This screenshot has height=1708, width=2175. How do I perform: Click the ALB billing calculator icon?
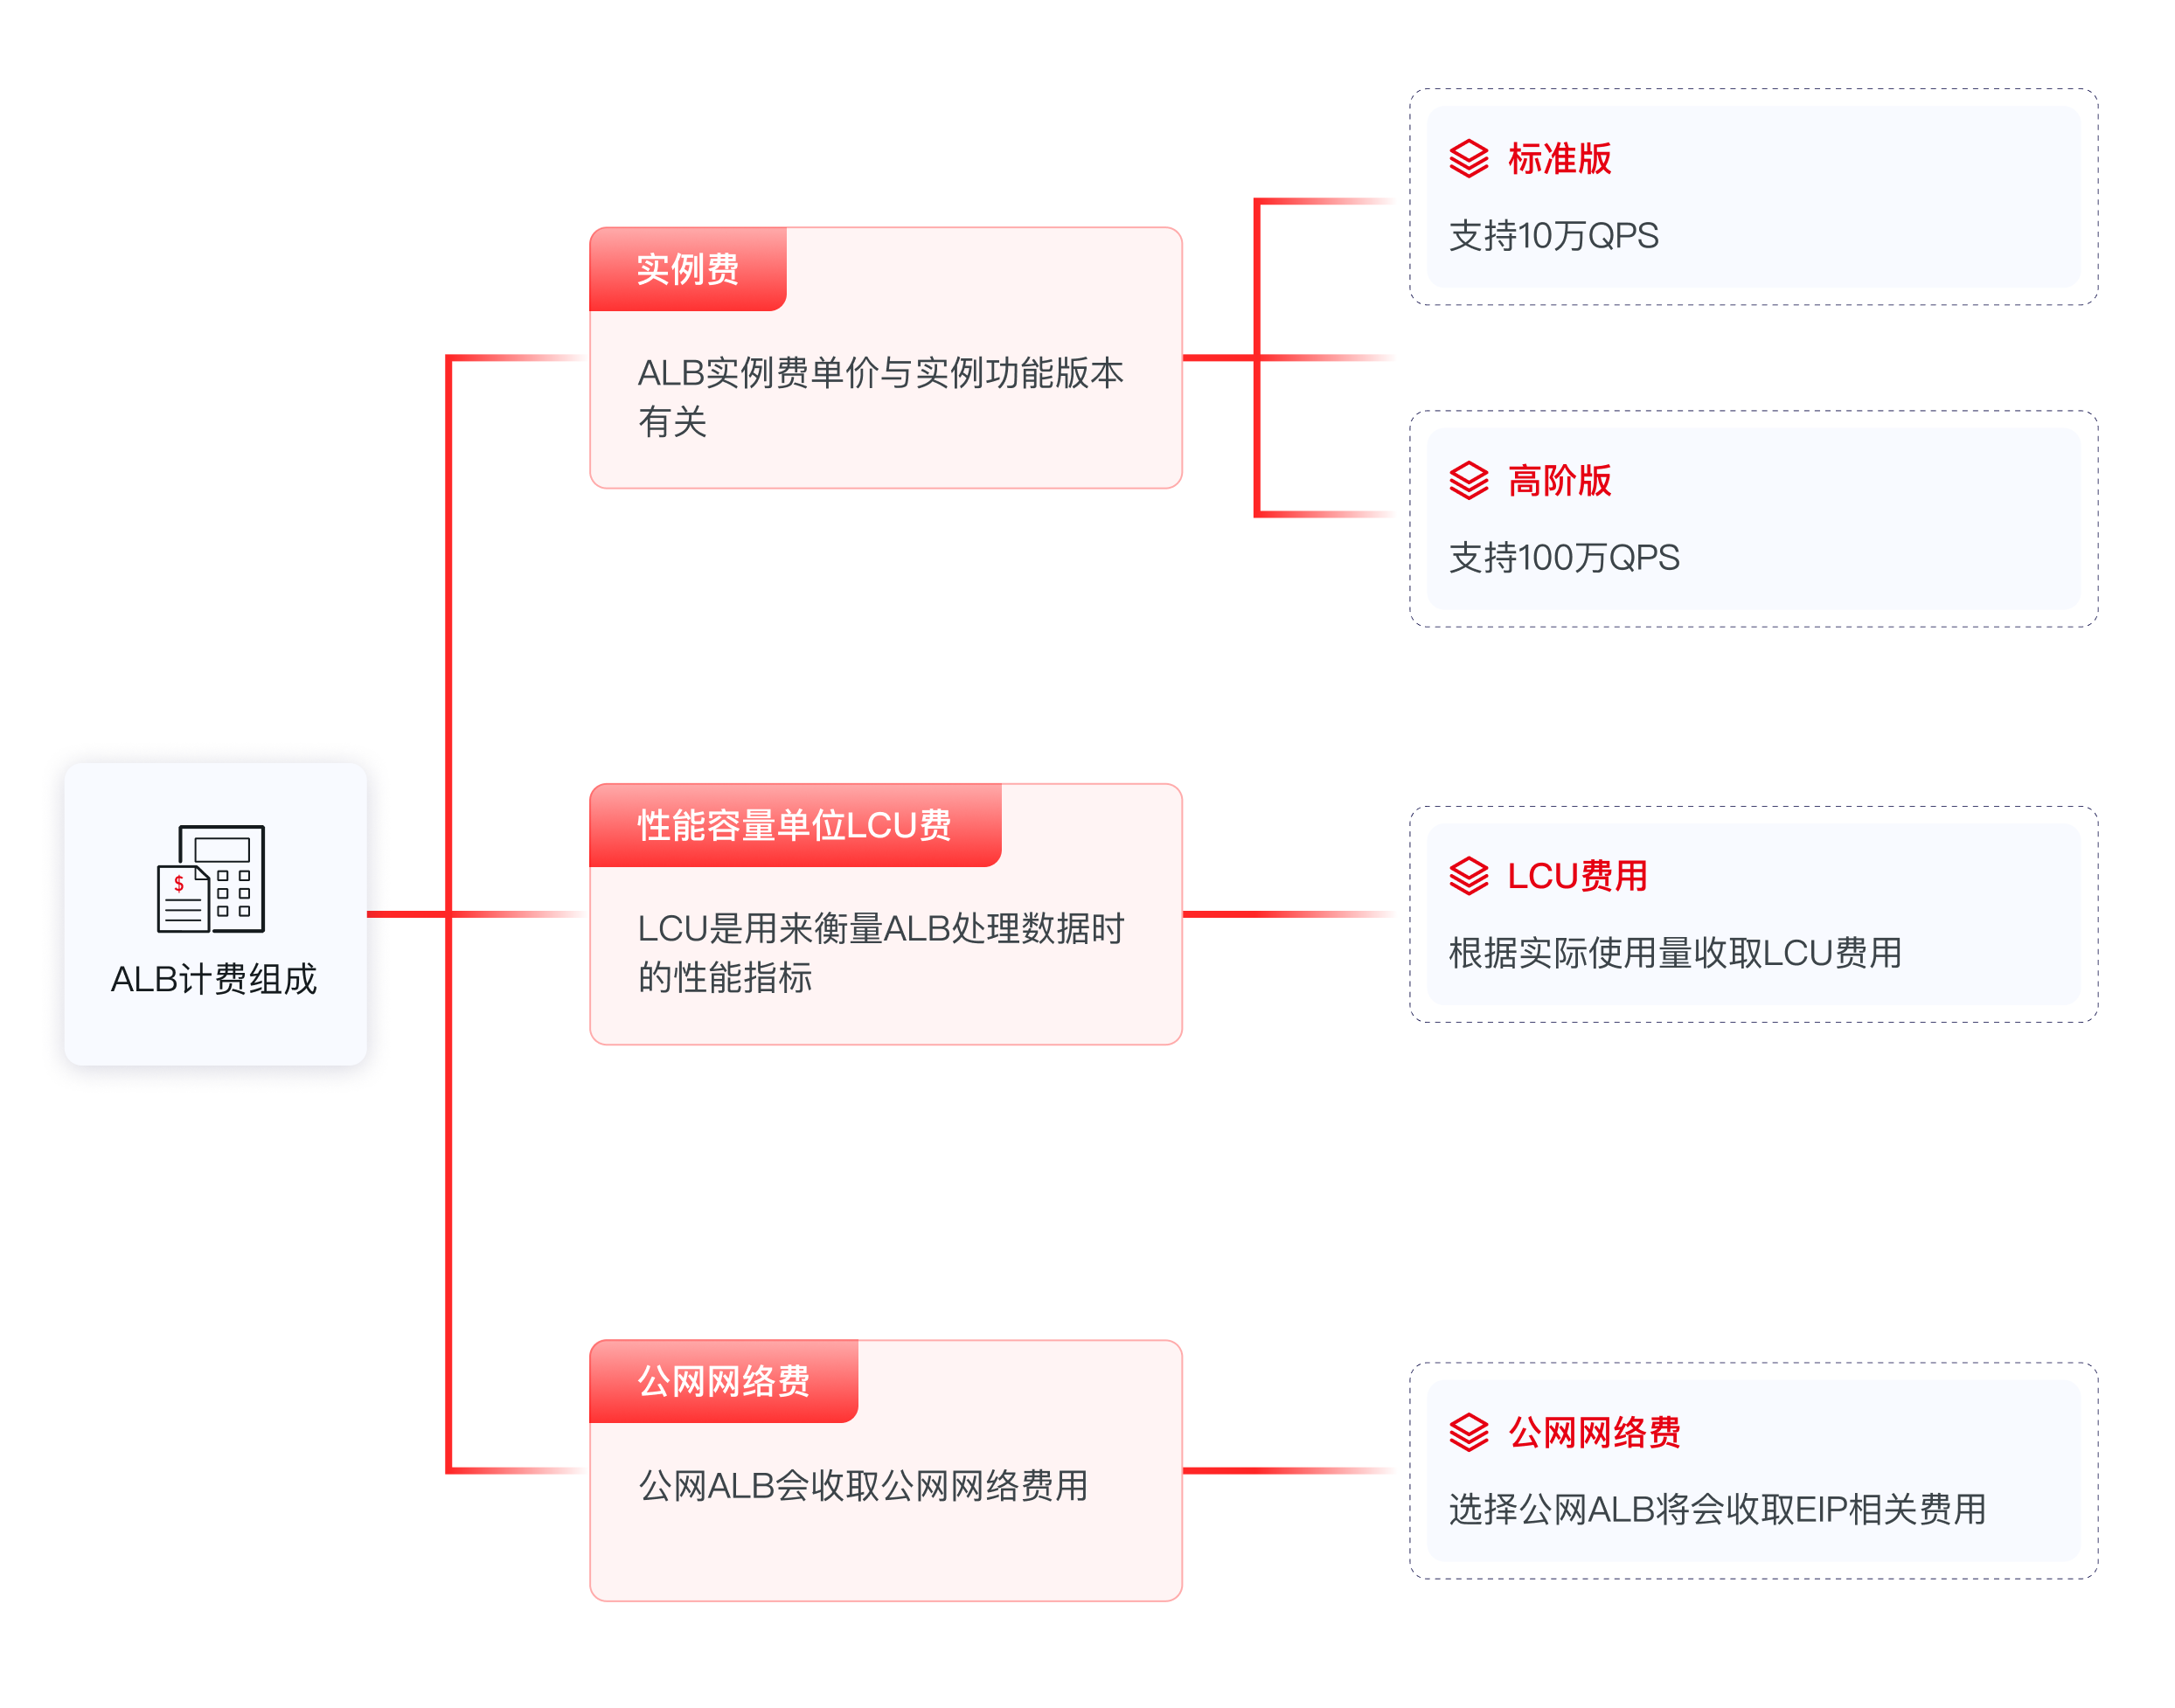(x=211, y=878)
